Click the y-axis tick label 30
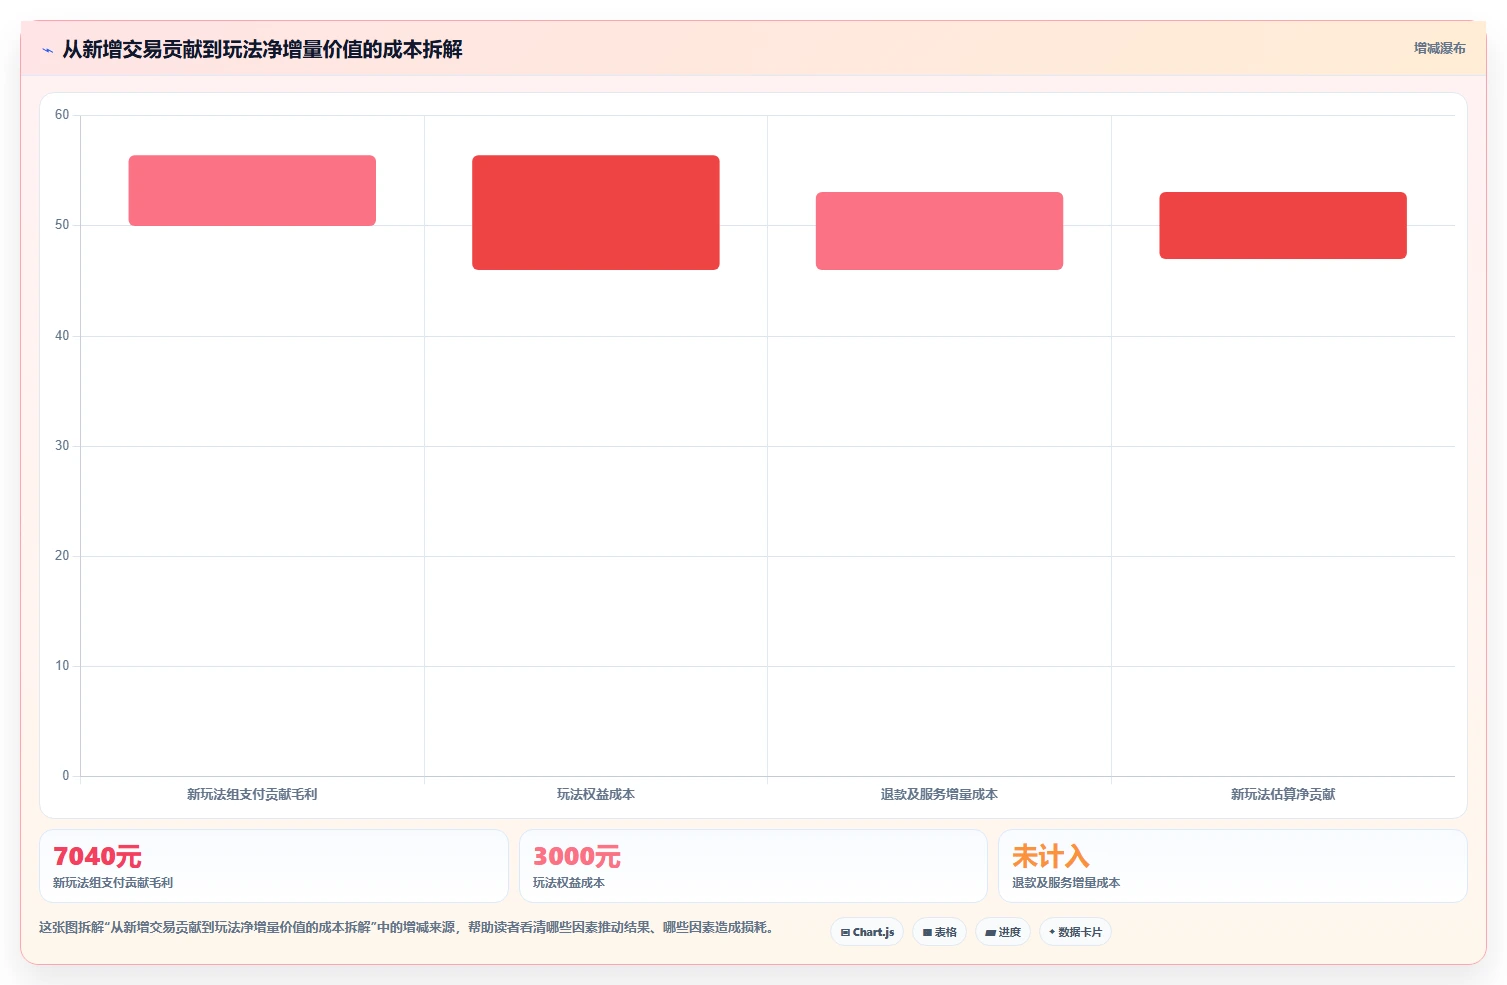This screenshot has width=1507, height=985. click(x=62, y=446)
